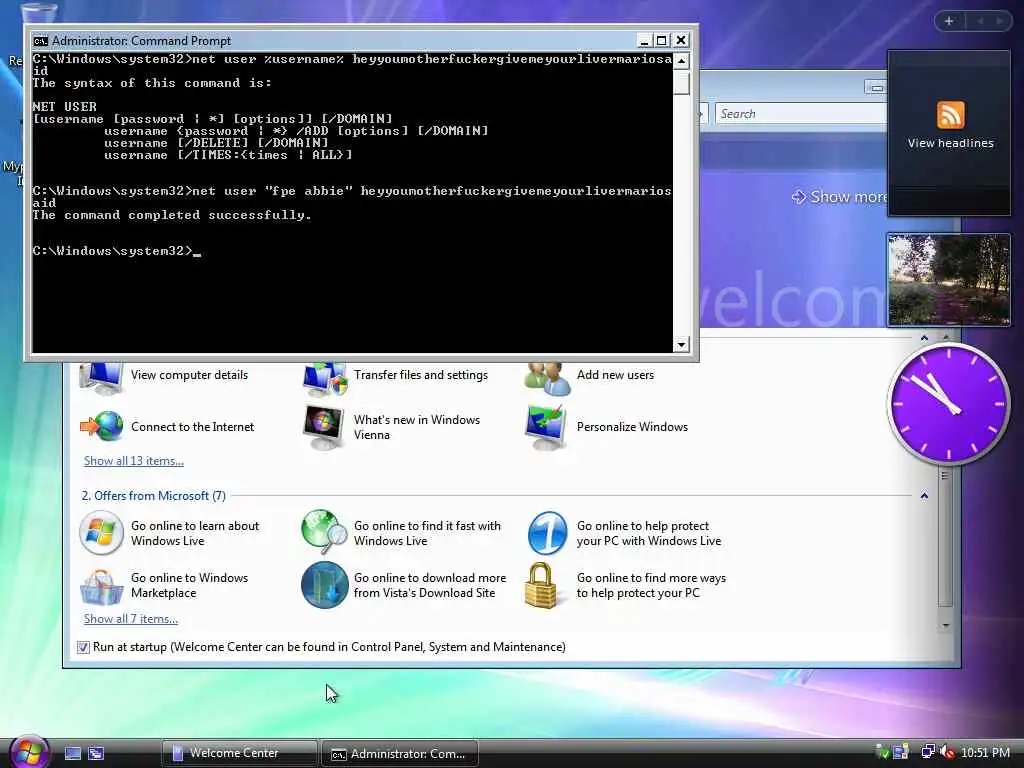Image resolution: width=1024 pixels, height=768 pixels.
Task: Click the taskbar clock showing 10:51 PM
Action: click(985, 753)
